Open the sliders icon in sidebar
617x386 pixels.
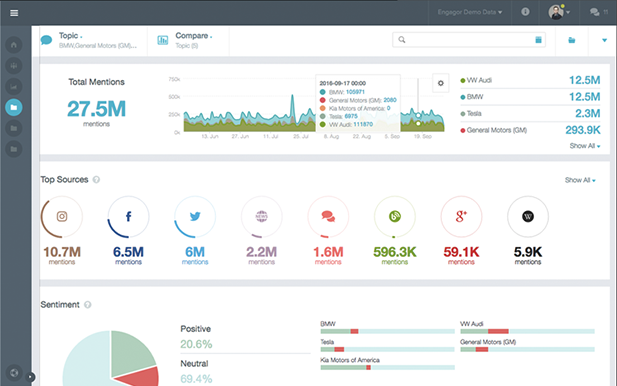(14, 66)
